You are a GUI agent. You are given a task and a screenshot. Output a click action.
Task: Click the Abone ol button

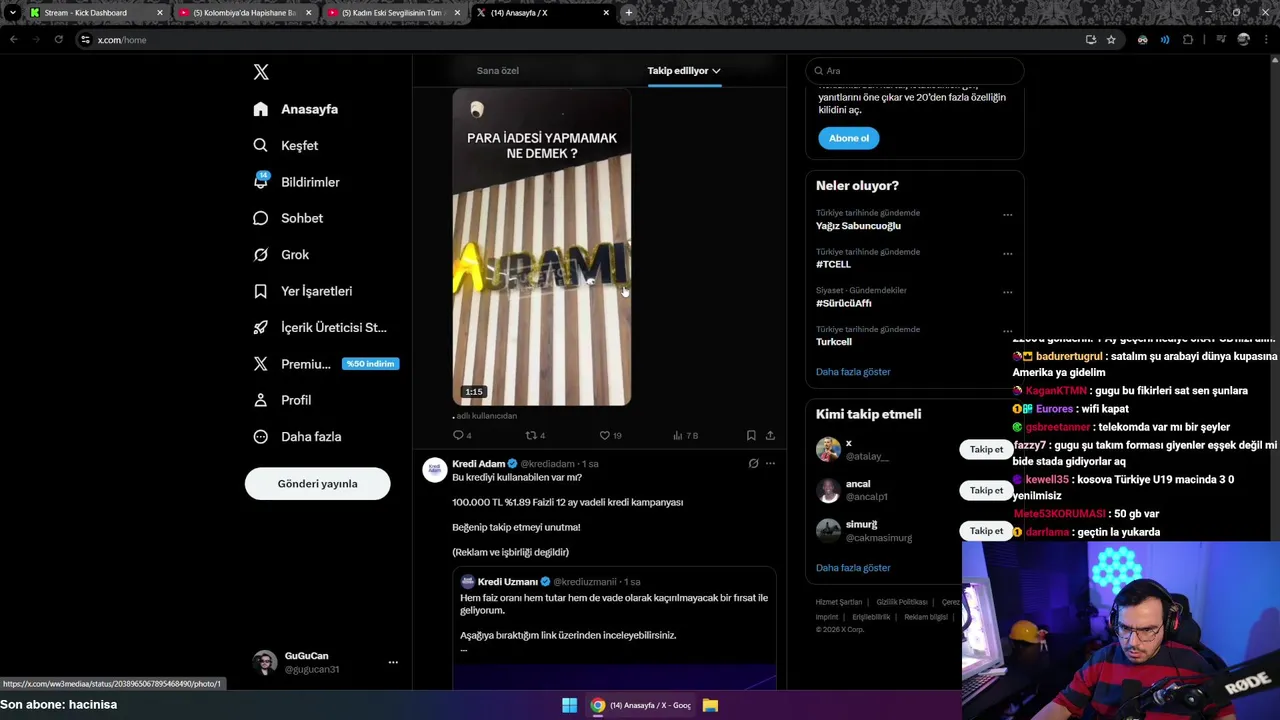coord(849,138)
